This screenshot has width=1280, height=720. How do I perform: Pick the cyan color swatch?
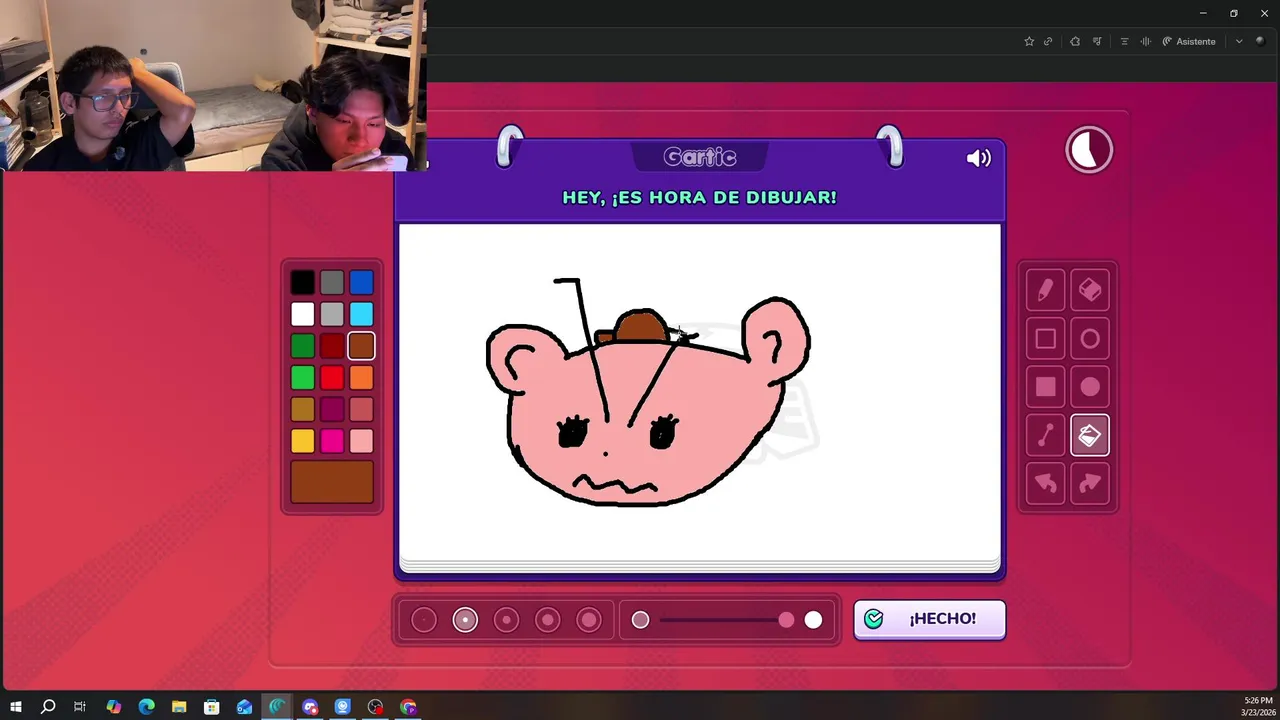(x=361, y=314)
